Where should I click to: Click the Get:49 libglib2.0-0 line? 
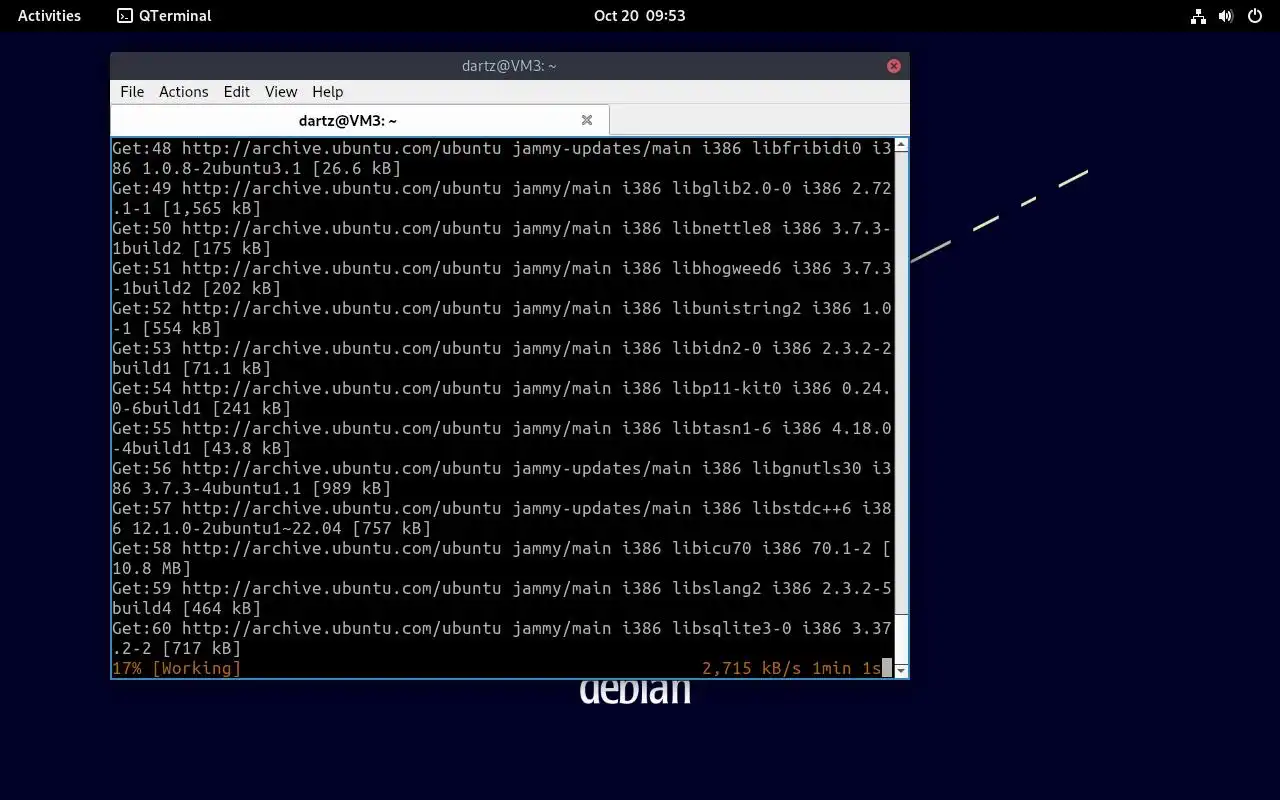coord(501,198)
